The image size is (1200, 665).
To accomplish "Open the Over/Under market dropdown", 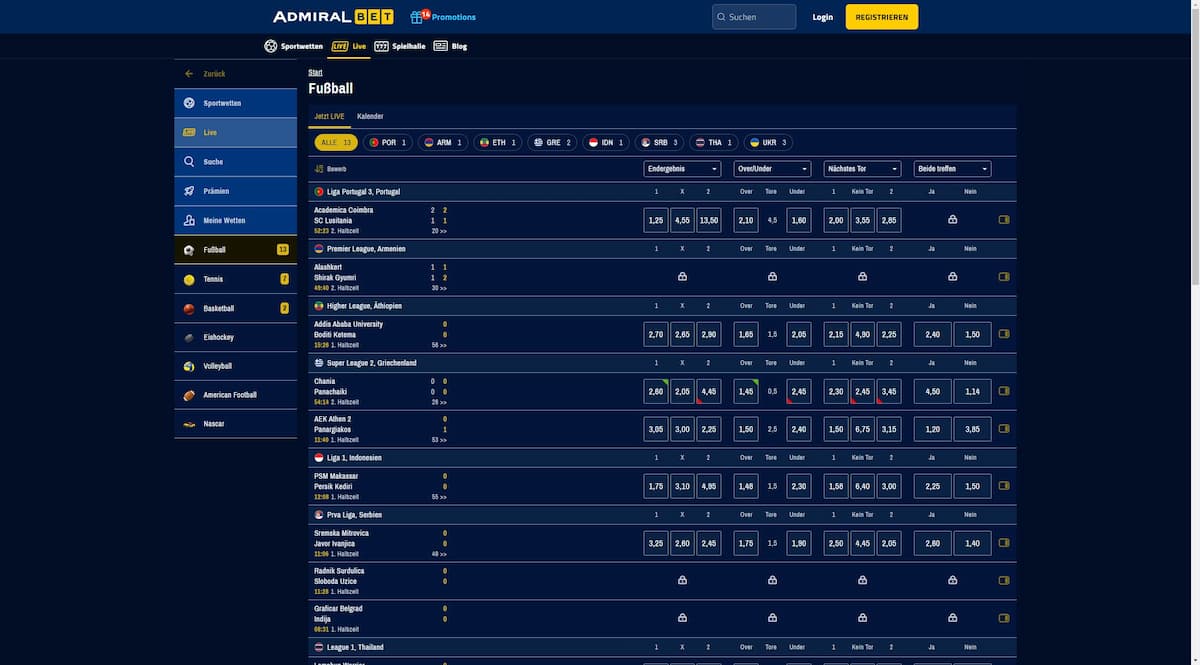I will [772, 169].
